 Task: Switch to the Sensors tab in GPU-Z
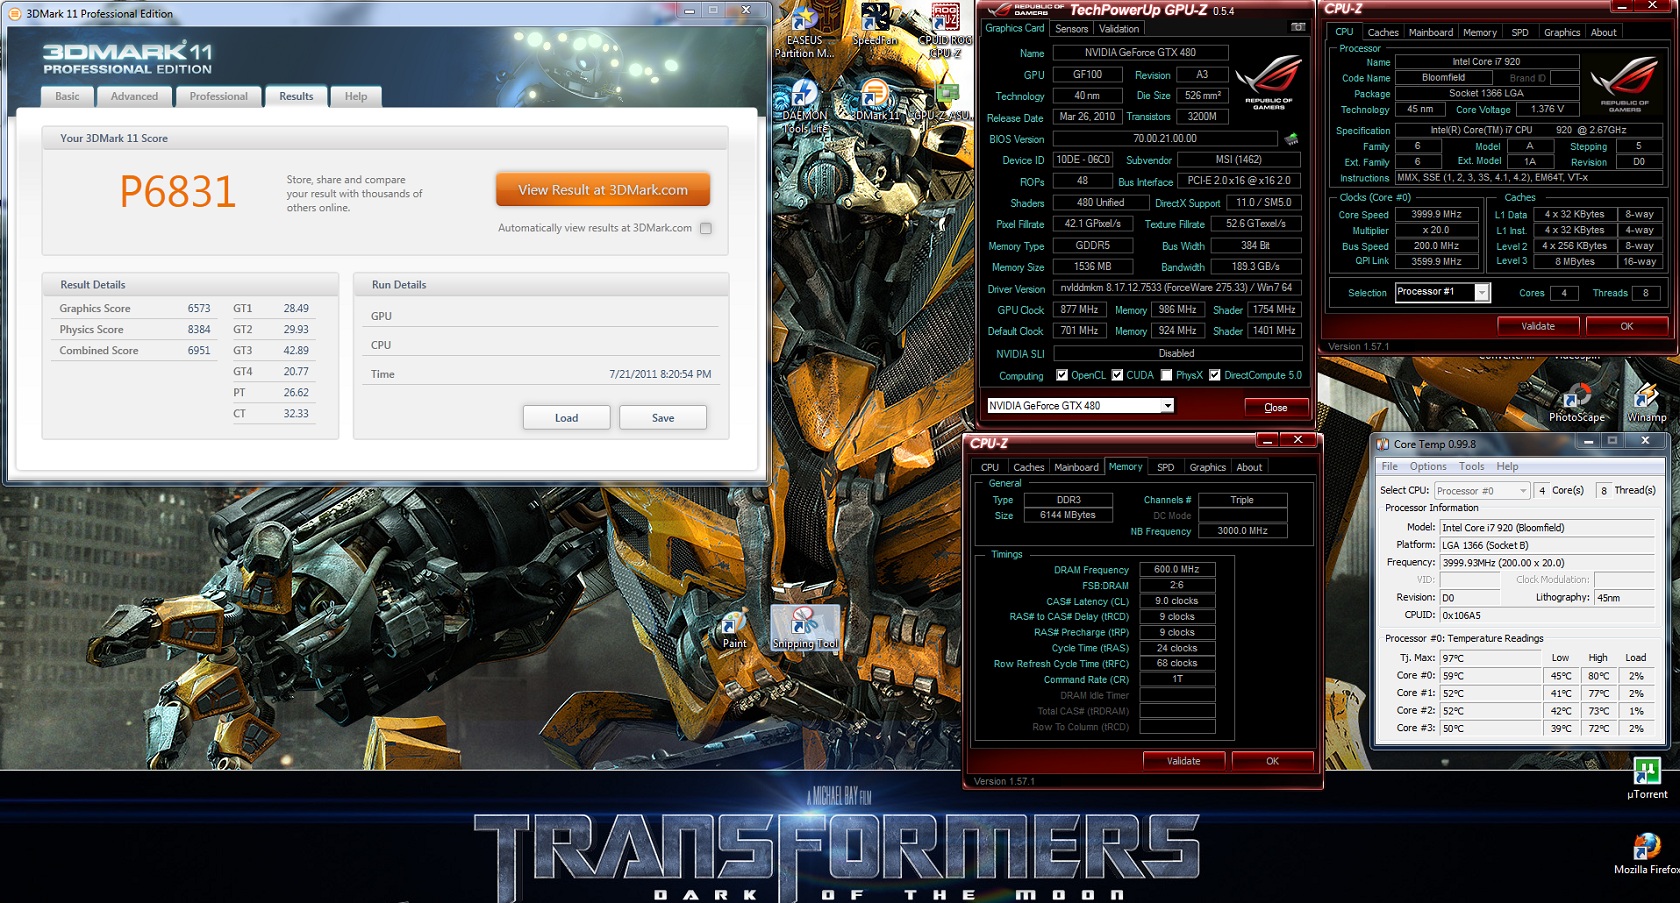(x=1071, y=29)
